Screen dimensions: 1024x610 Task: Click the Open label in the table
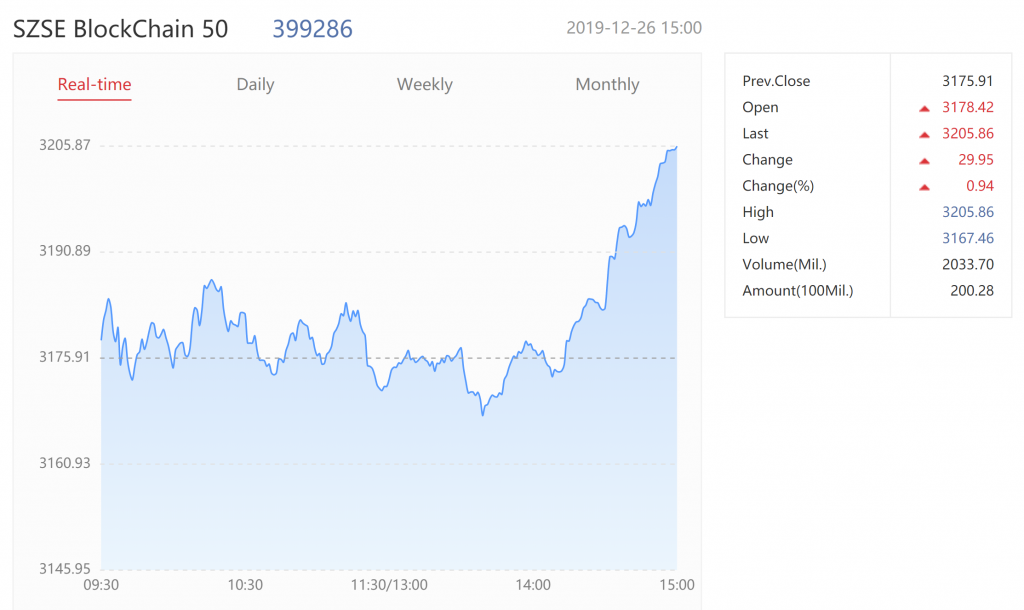(760, 107)
